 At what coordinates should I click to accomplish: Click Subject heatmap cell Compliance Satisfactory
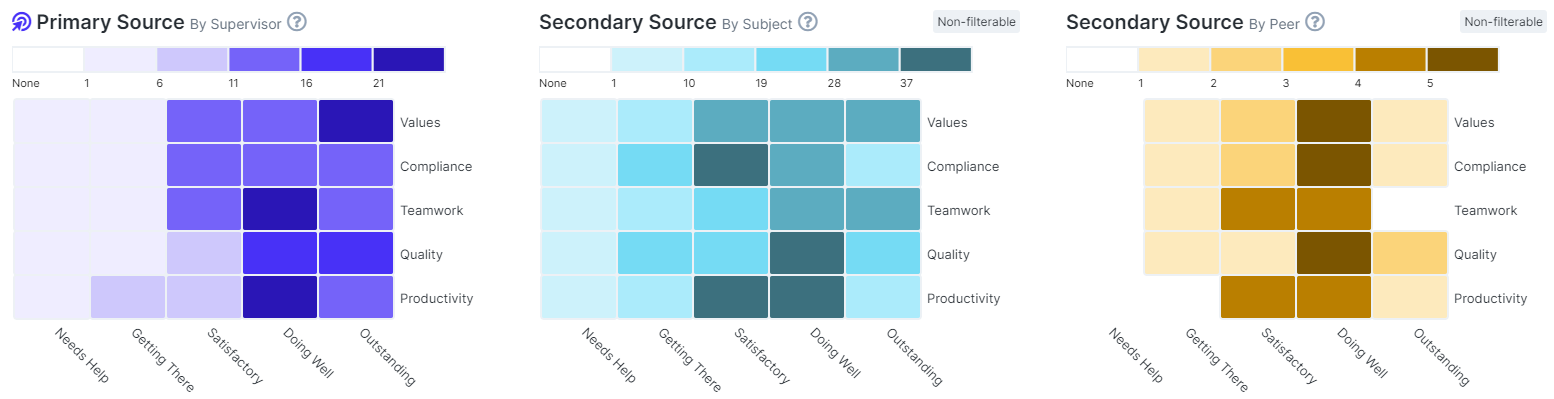[x=731, y=165]
